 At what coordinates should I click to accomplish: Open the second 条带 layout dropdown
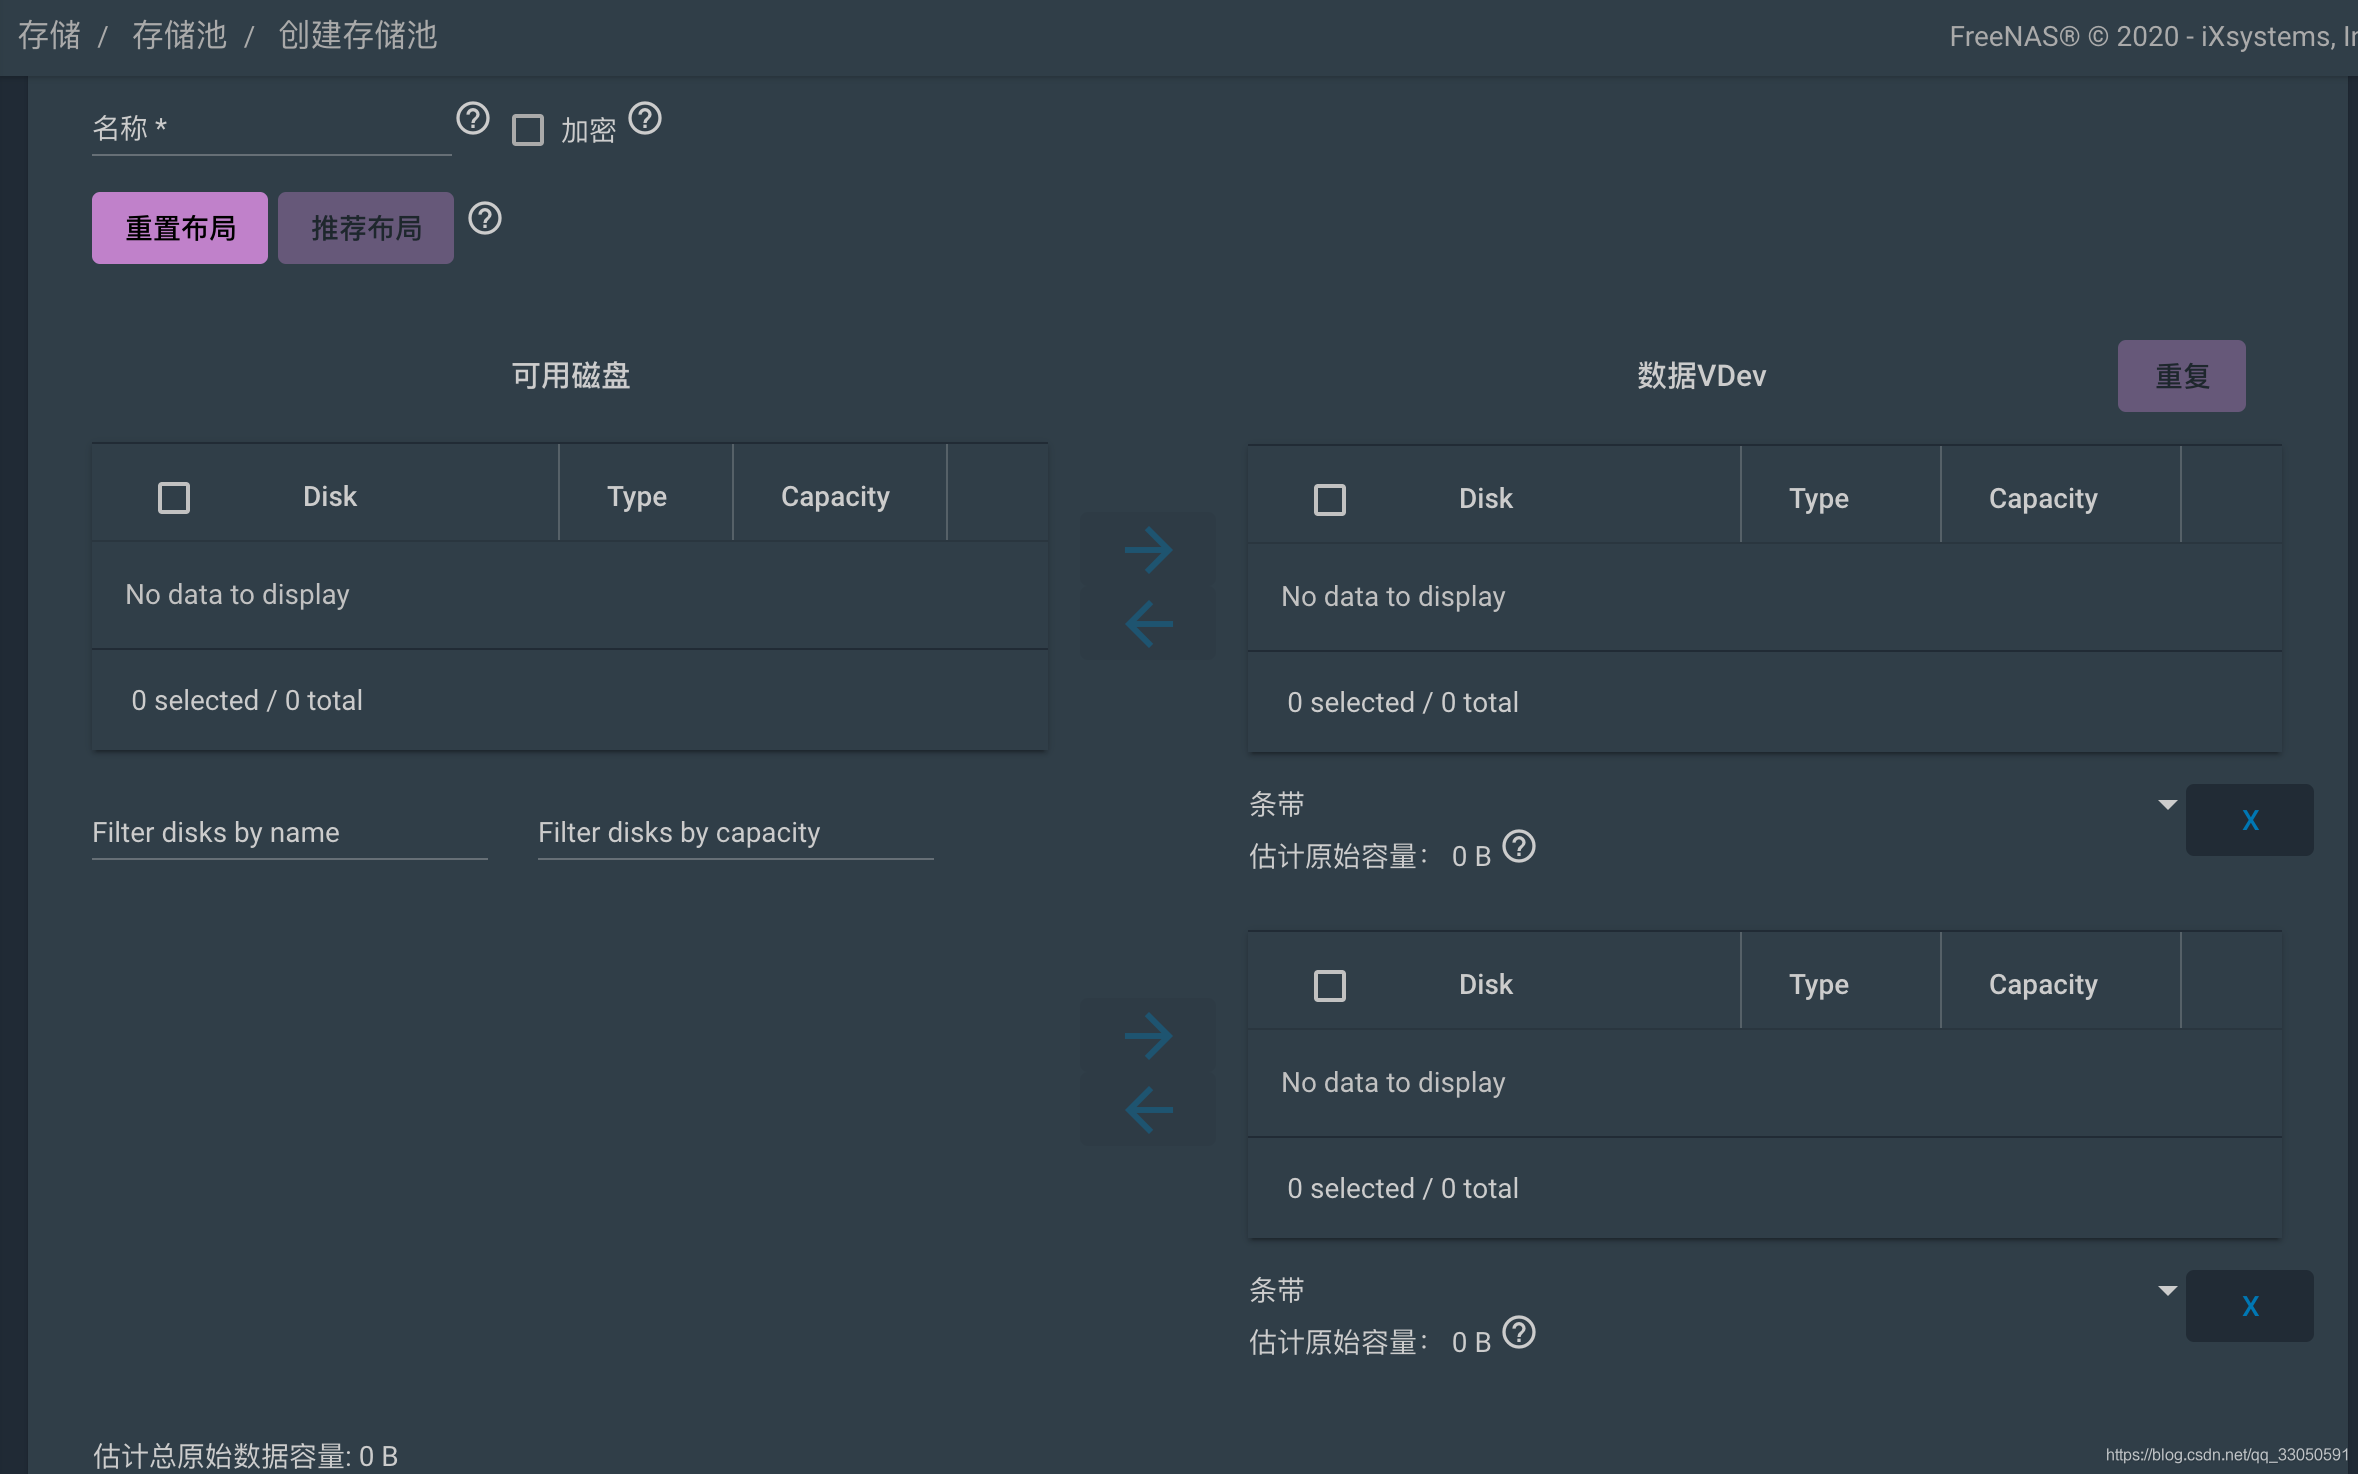click(x=2167, y=1290)
